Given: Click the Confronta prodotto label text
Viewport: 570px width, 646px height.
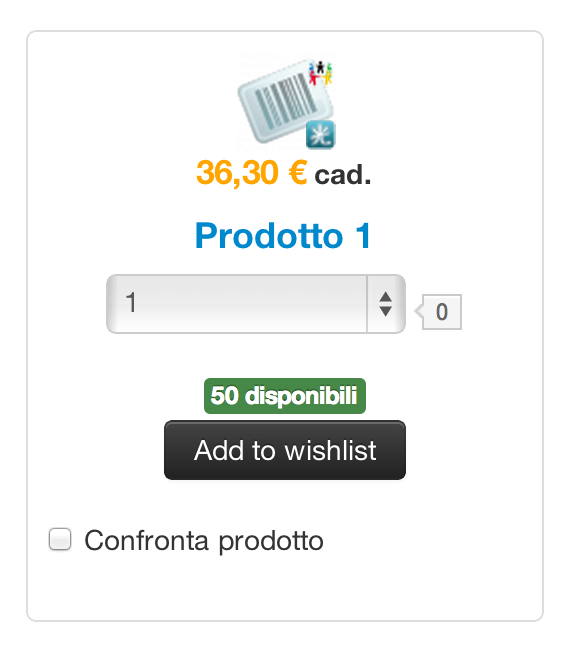Looking at the screenshot, I should (204, 541).
